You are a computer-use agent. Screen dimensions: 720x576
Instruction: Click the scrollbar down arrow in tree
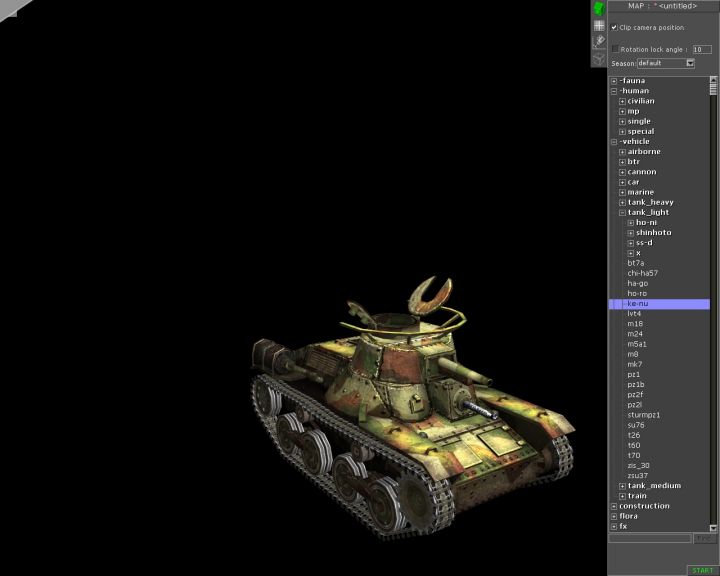tap(714, 527)
